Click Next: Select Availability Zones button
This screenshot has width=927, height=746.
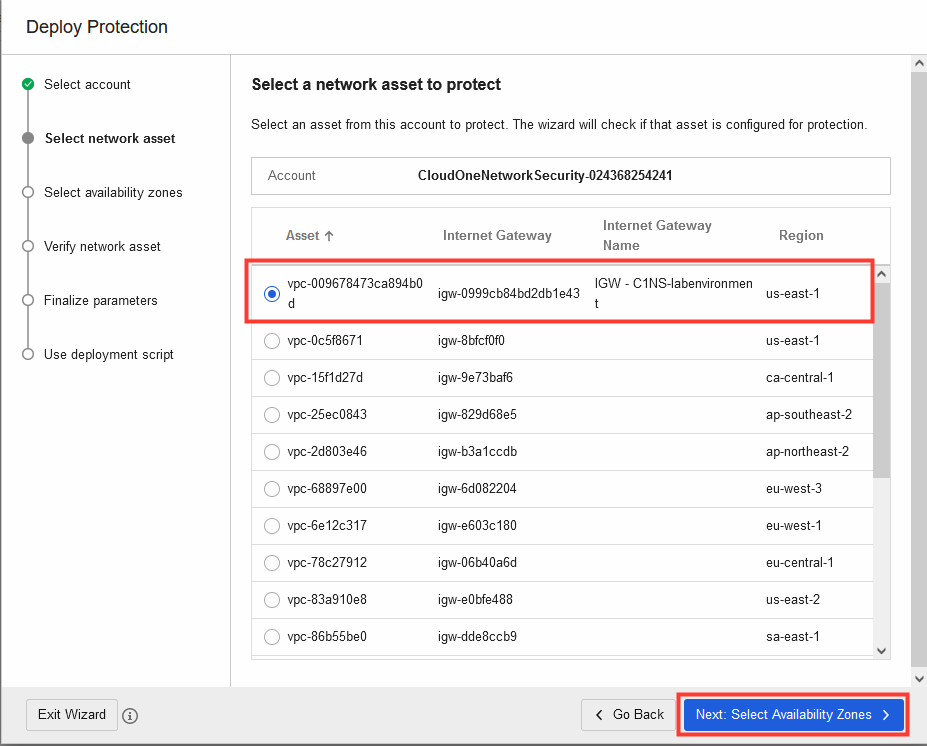(793, 715)
